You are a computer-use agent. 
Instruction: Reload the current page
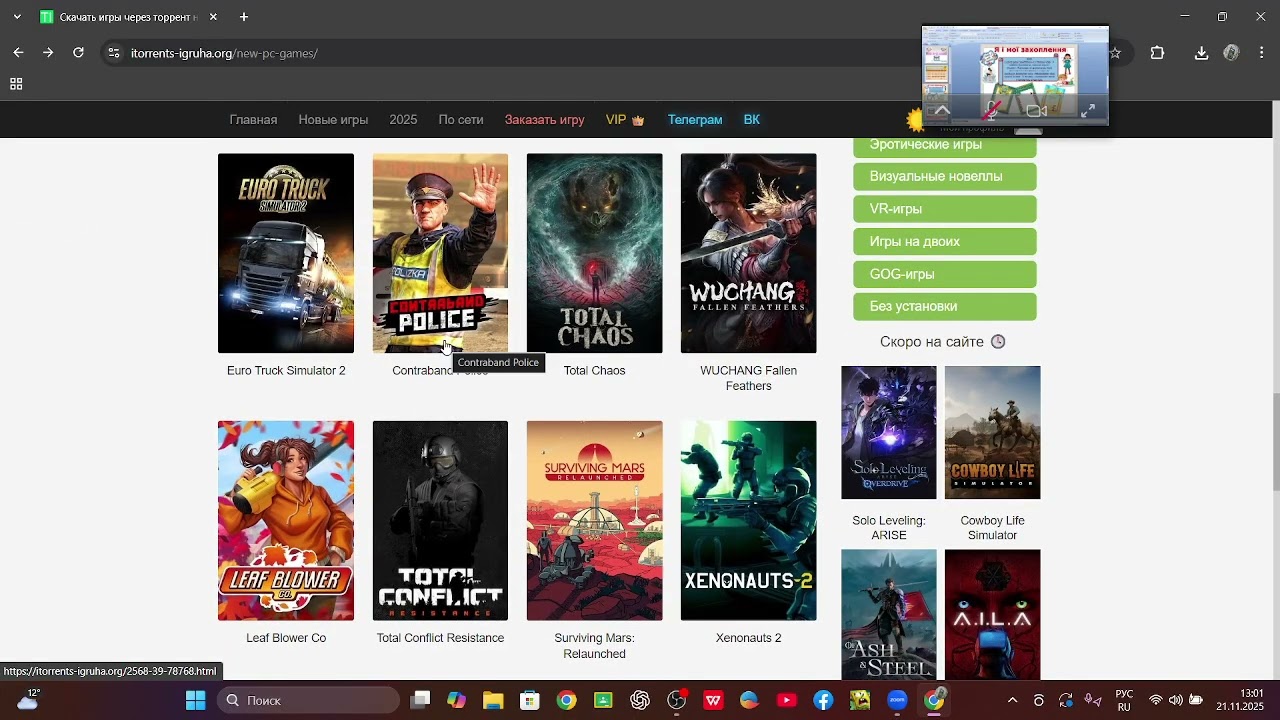[x=78, y=53]
